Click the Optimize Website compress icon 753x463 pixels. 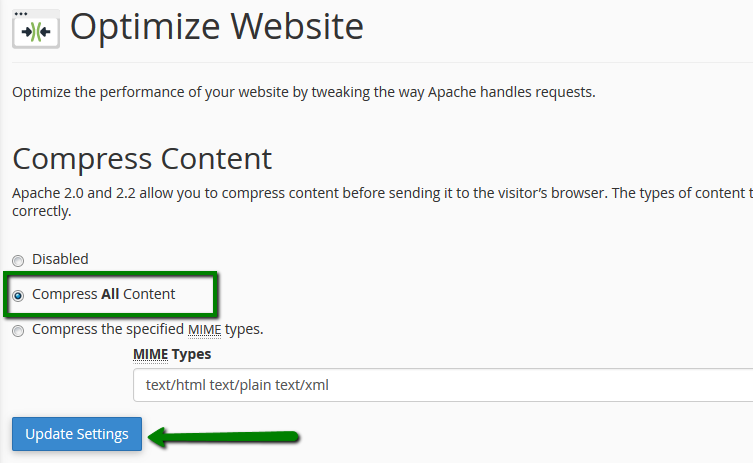point(36,31)
